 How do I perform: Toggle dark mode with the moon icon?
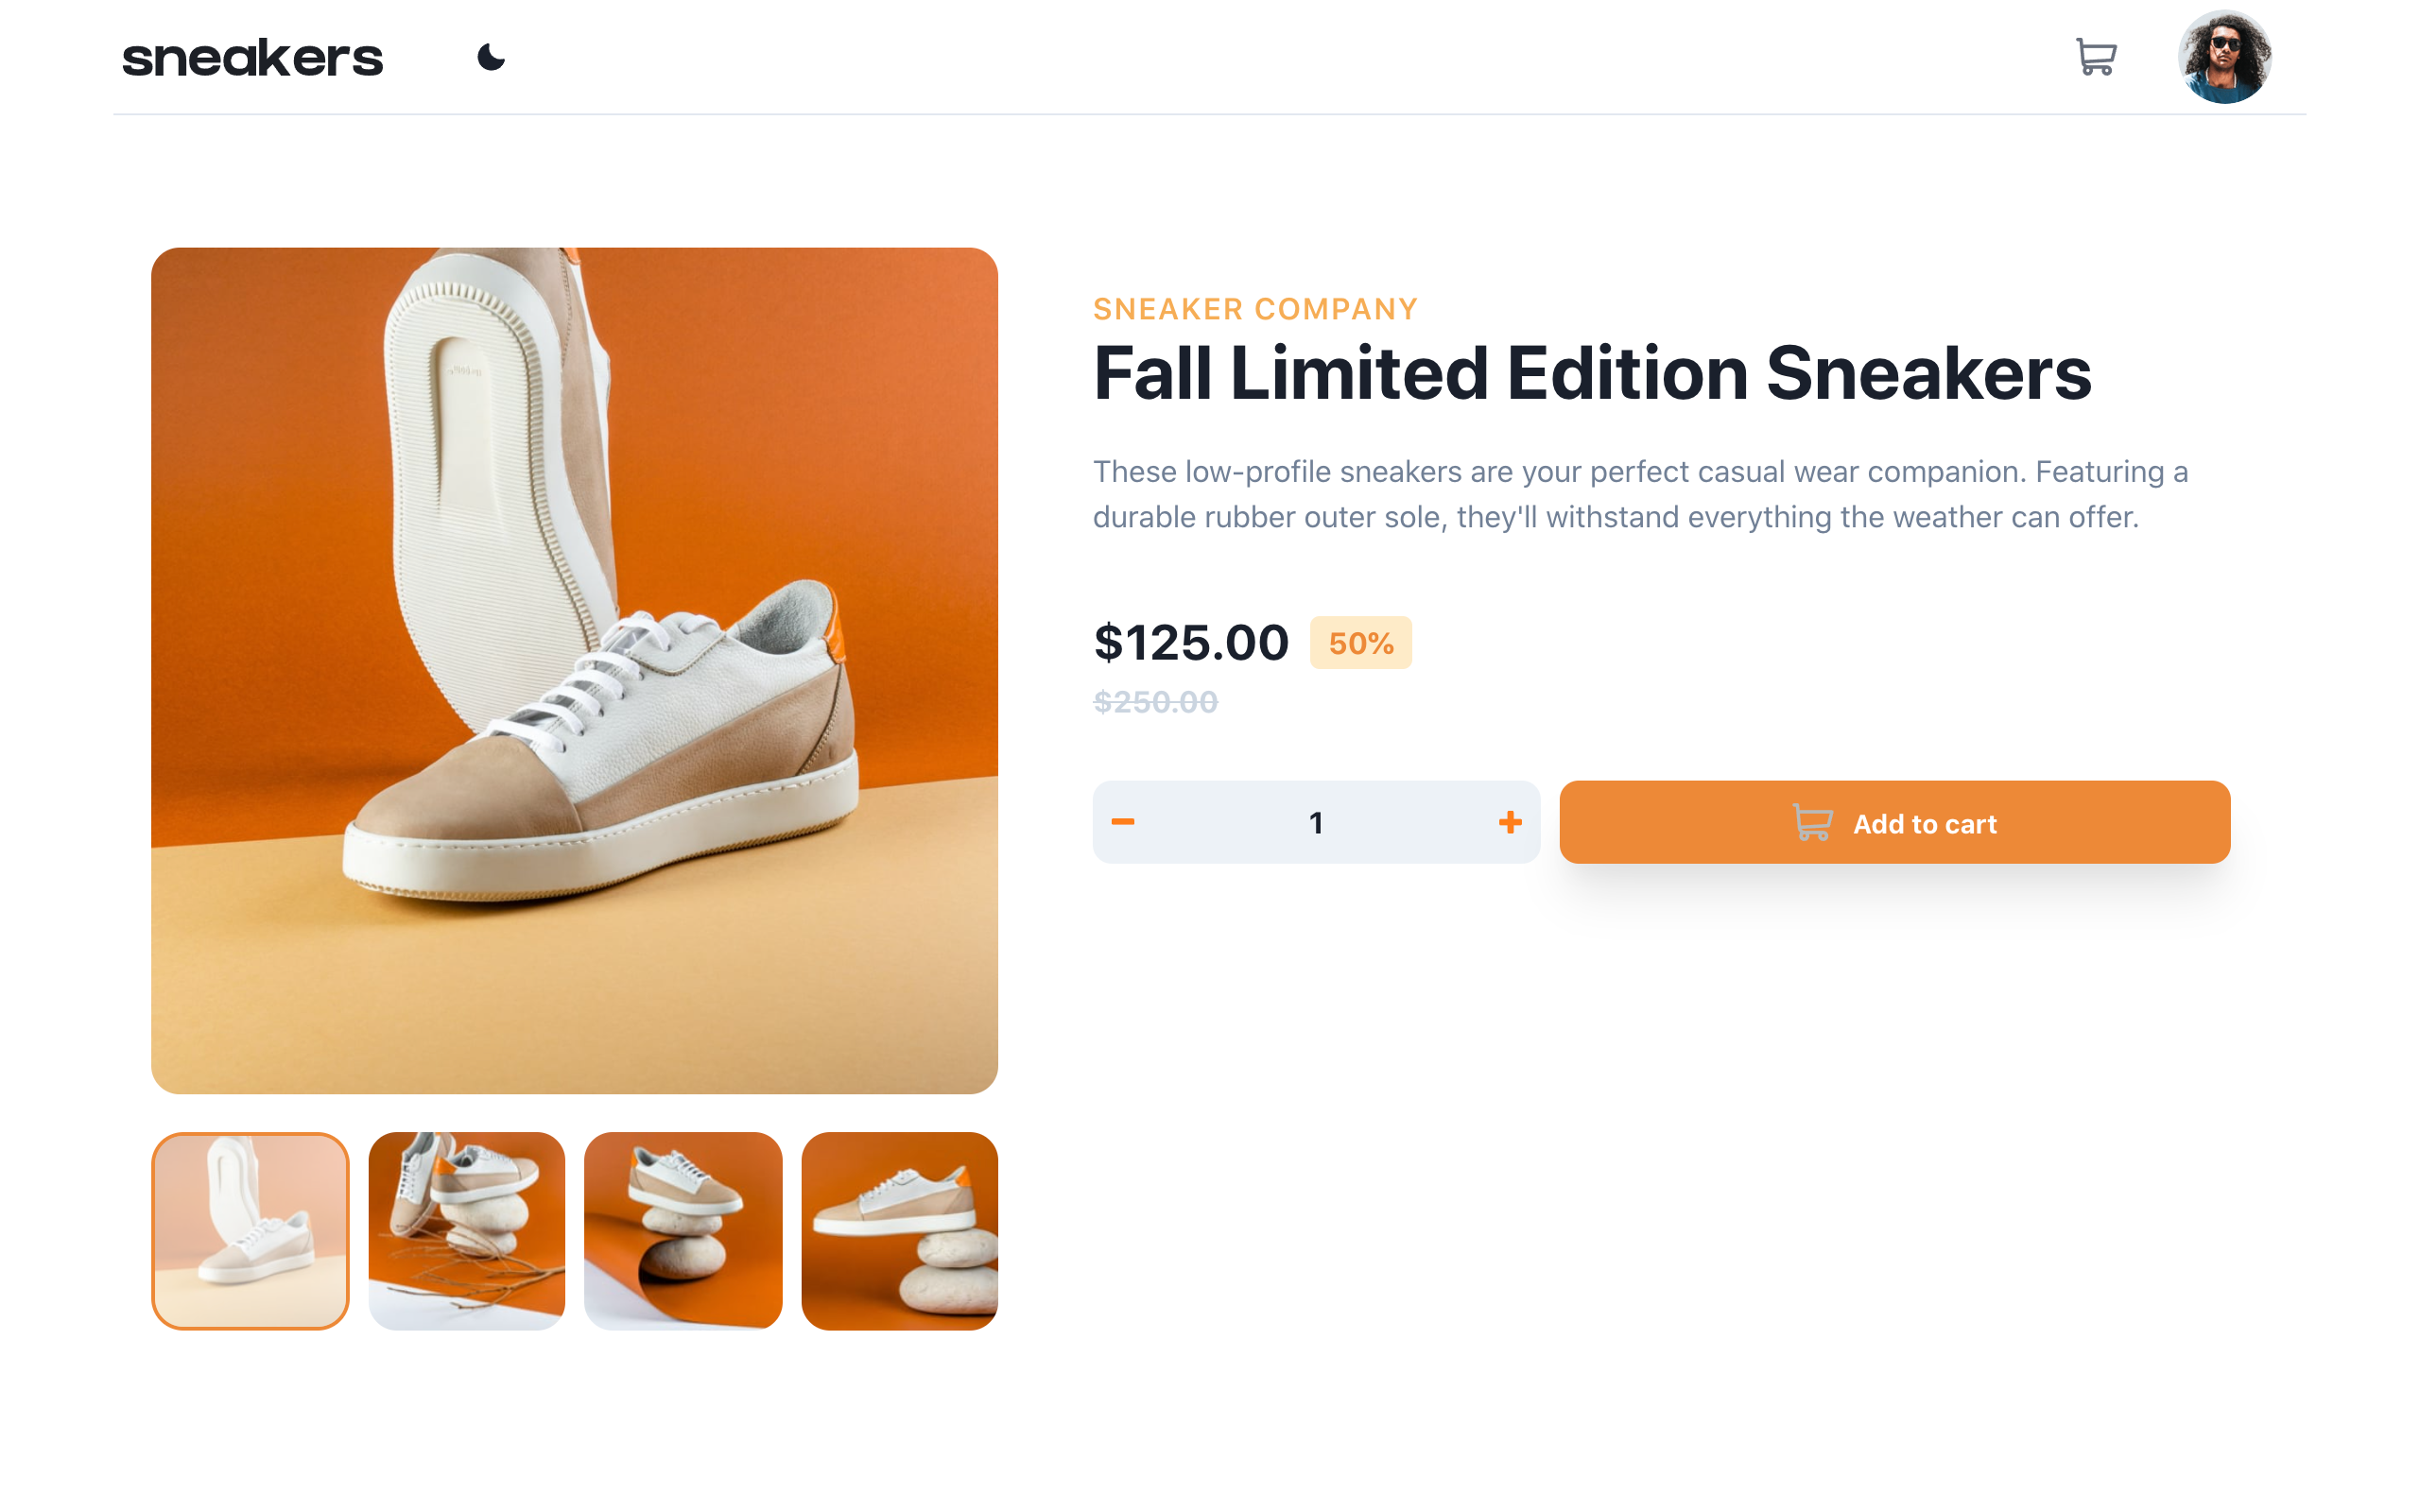point(491,58)
